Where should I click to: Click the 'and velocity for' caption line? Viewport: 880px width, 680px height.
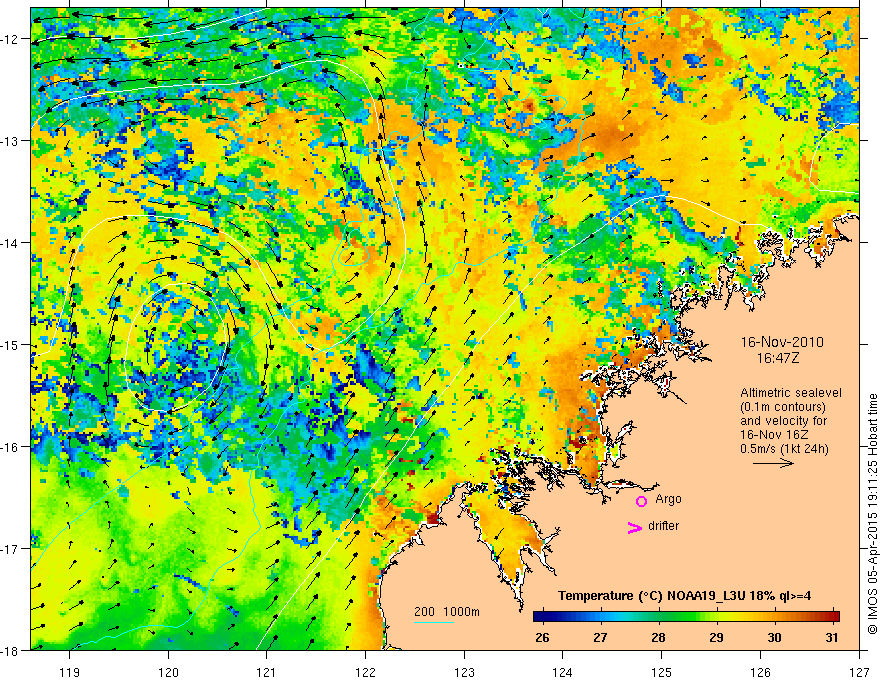pyautogui.click(x=783, y=421)
